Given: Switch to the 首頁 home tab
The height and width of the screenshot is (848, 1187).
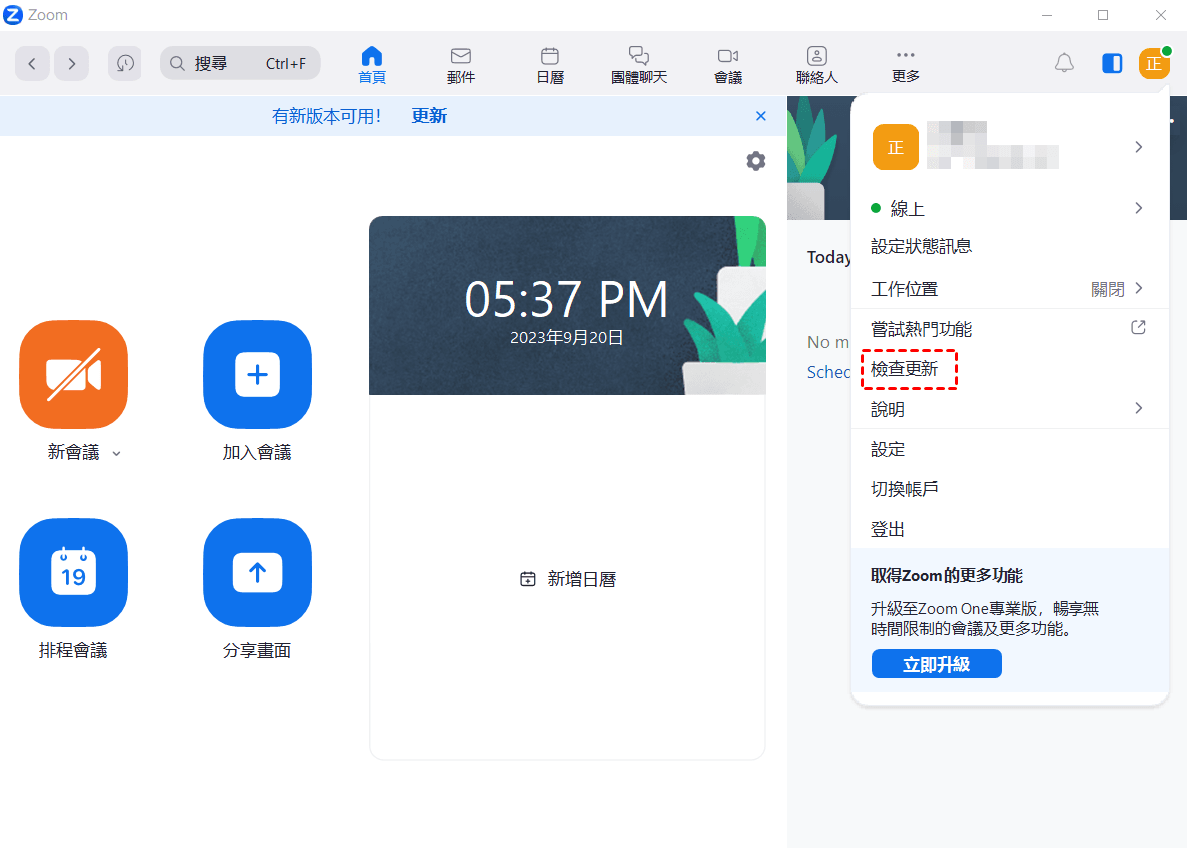Looking at the screenshot, I should click(x=372, y=65).
